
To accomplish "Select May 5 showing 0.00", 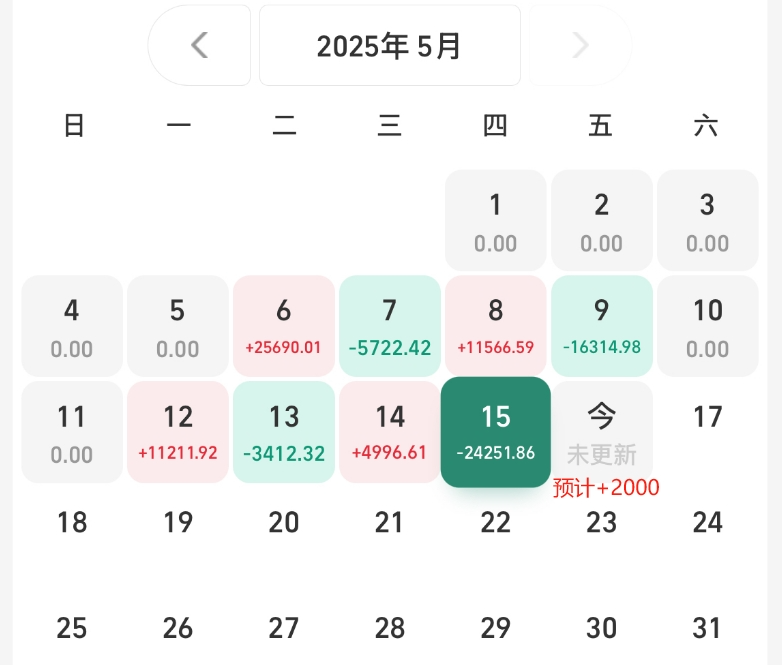I will click(x=178, y=326).
